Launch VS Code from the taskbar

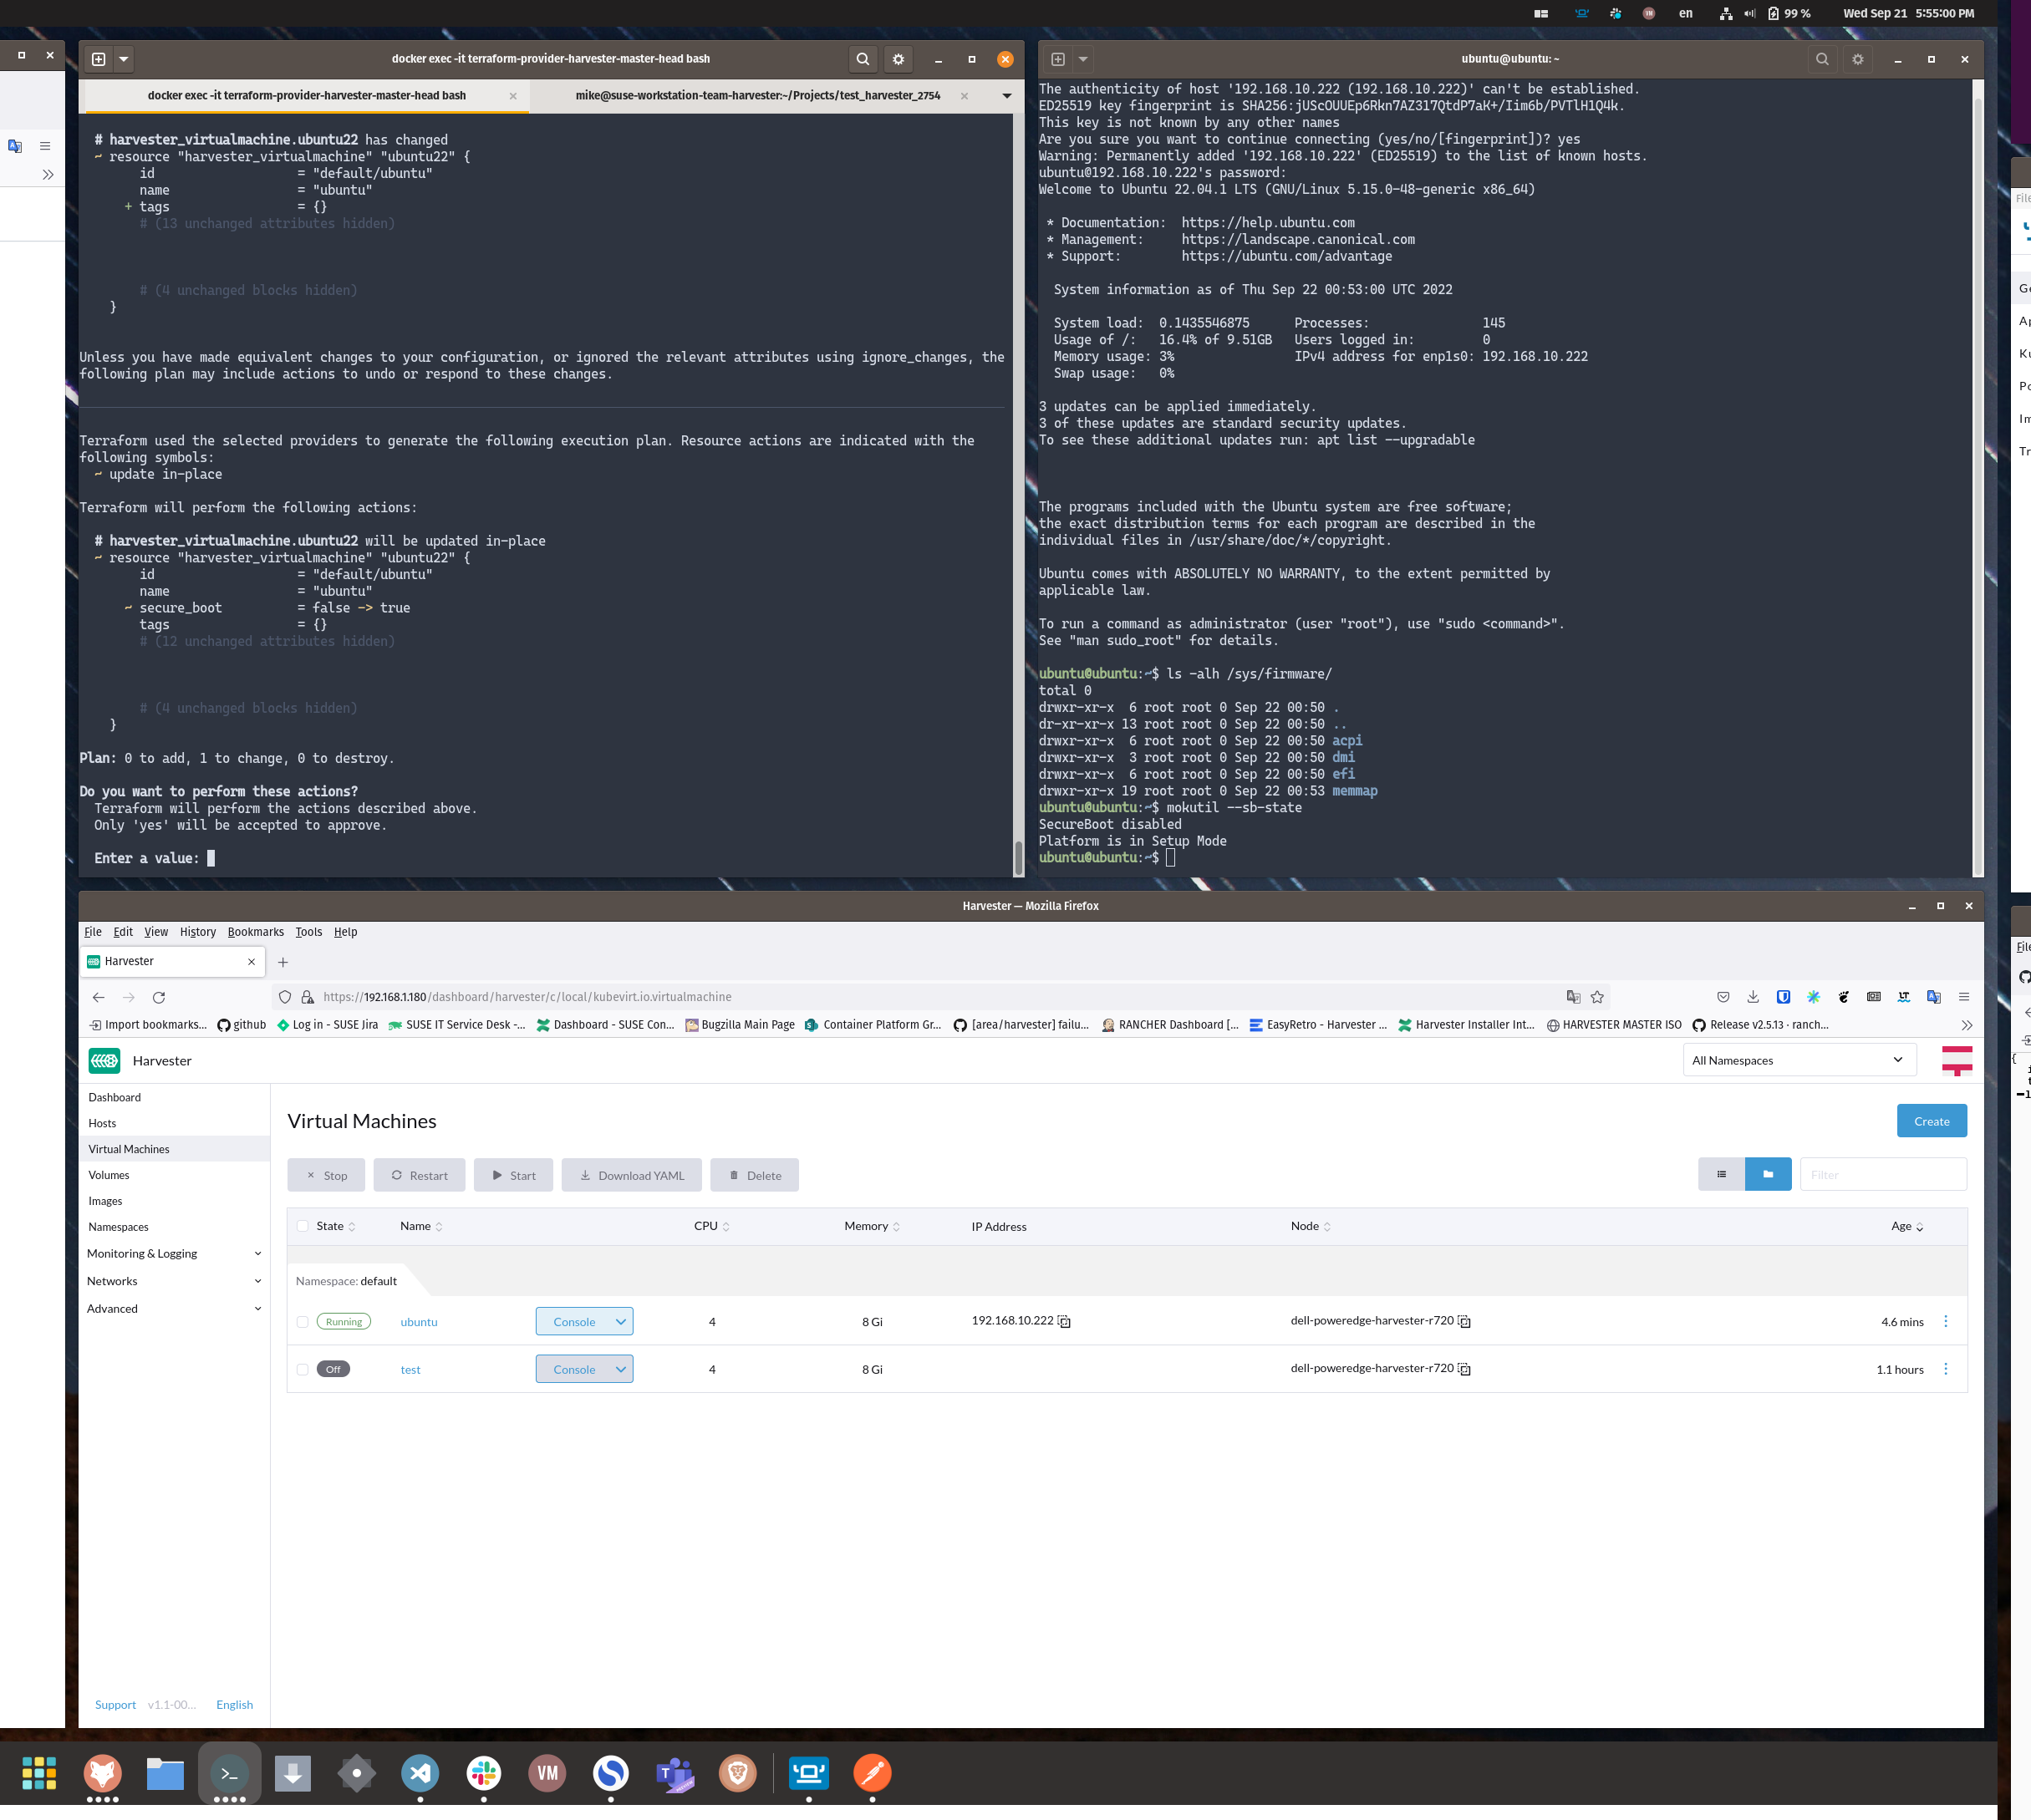[420, 1773]
